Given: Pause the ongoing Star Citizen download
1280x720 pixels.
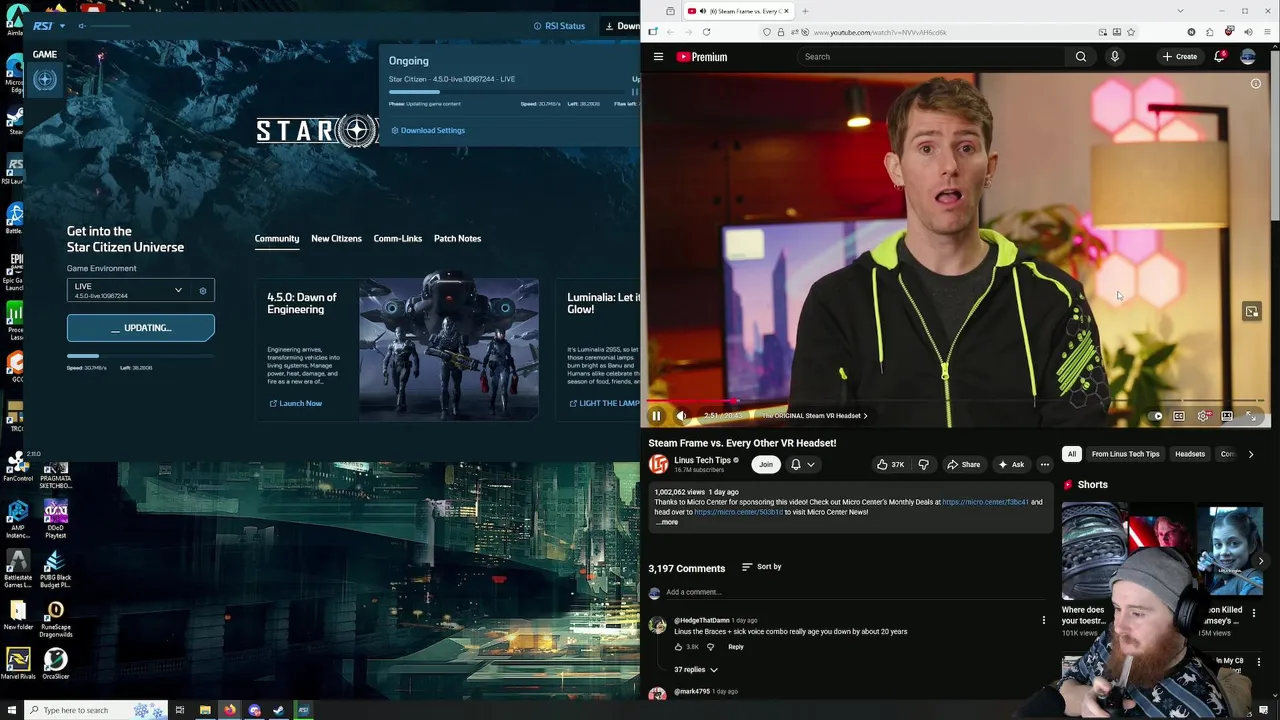Looking at the screenshot, I should 634,92.
